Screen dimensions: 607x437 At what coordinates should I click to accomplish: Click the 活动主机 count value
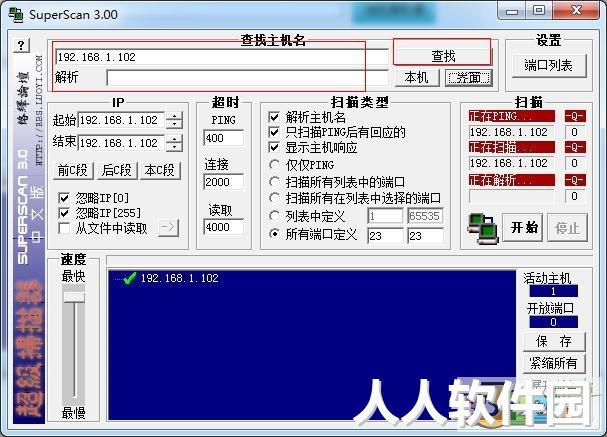(x=554, y=291)
